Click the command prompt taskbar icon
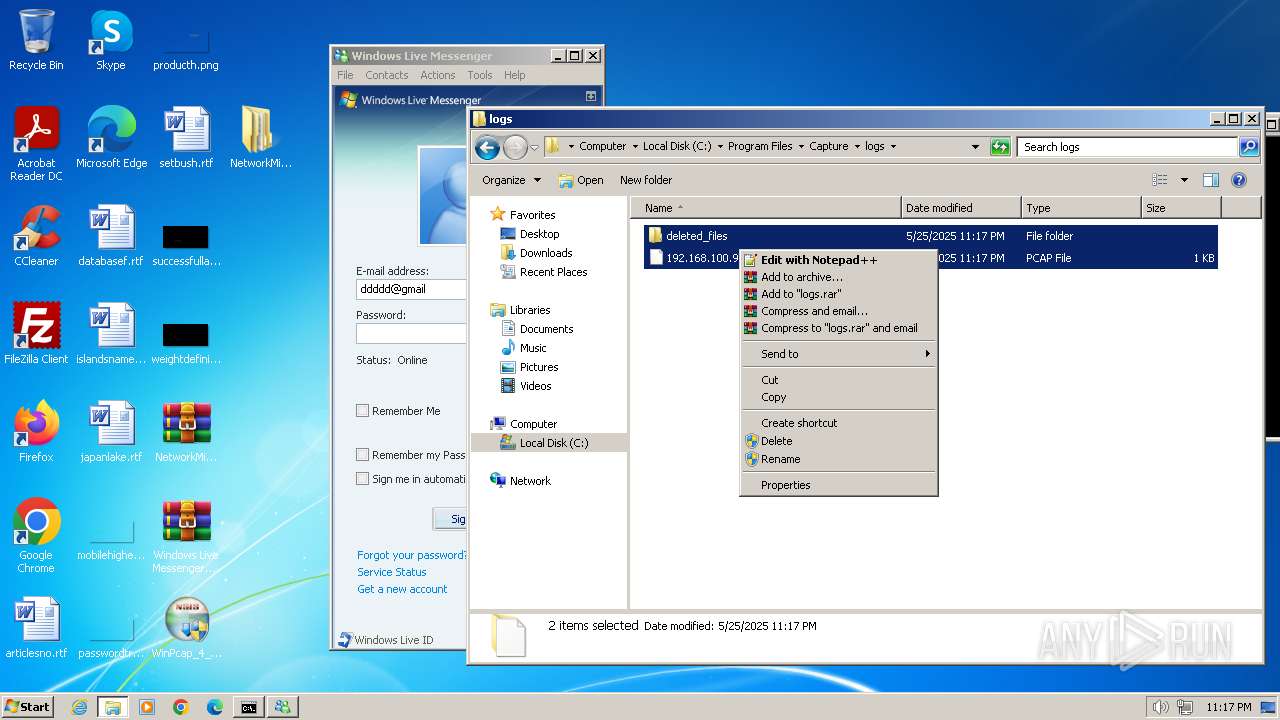1280x720 pixels. click(248, 707)
